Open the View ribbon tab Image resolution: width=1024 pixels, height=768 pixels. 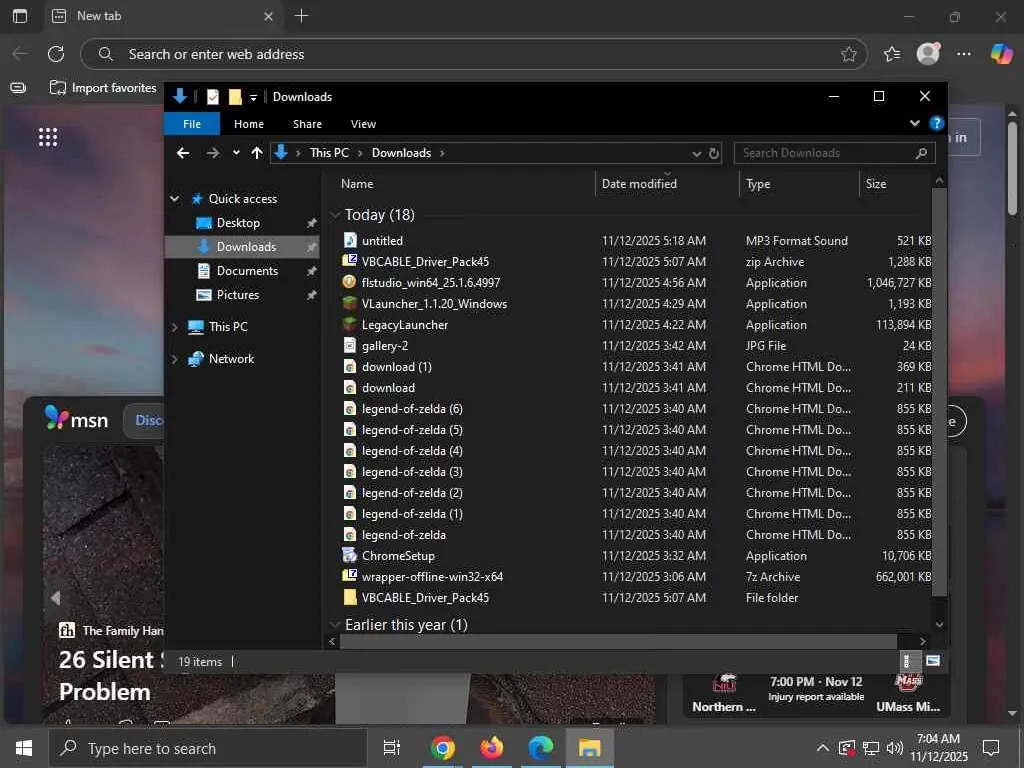[363, 124]
